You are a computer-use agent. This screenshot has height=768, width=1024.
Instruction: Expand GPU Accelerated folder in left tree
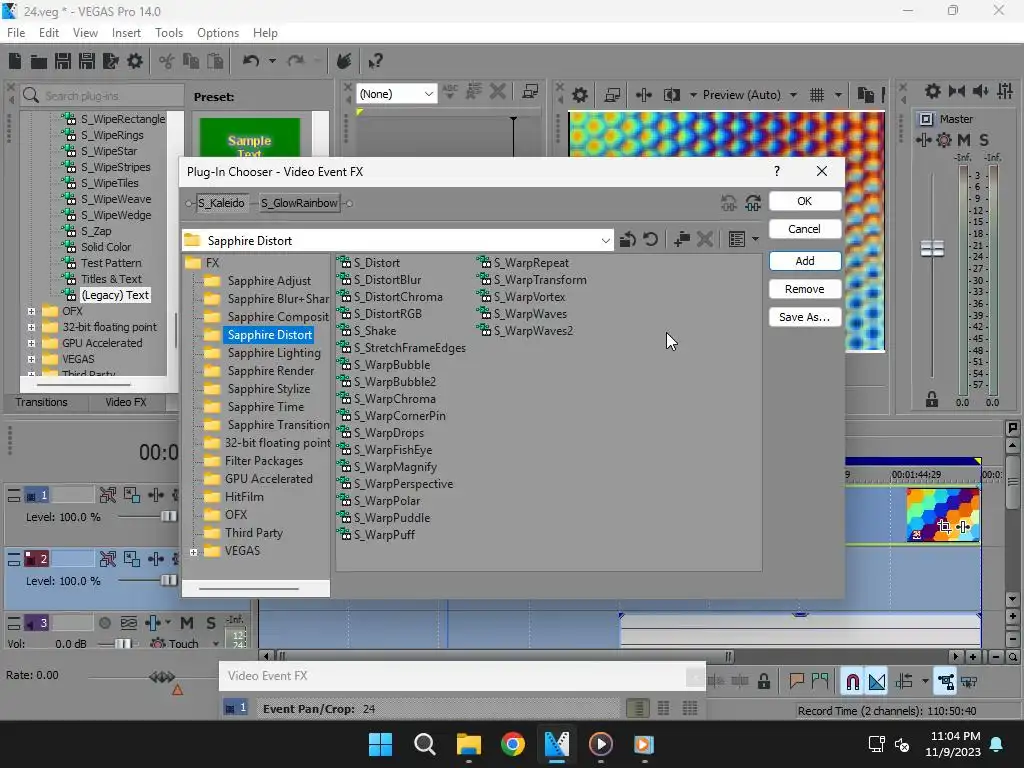coord(31,343)
